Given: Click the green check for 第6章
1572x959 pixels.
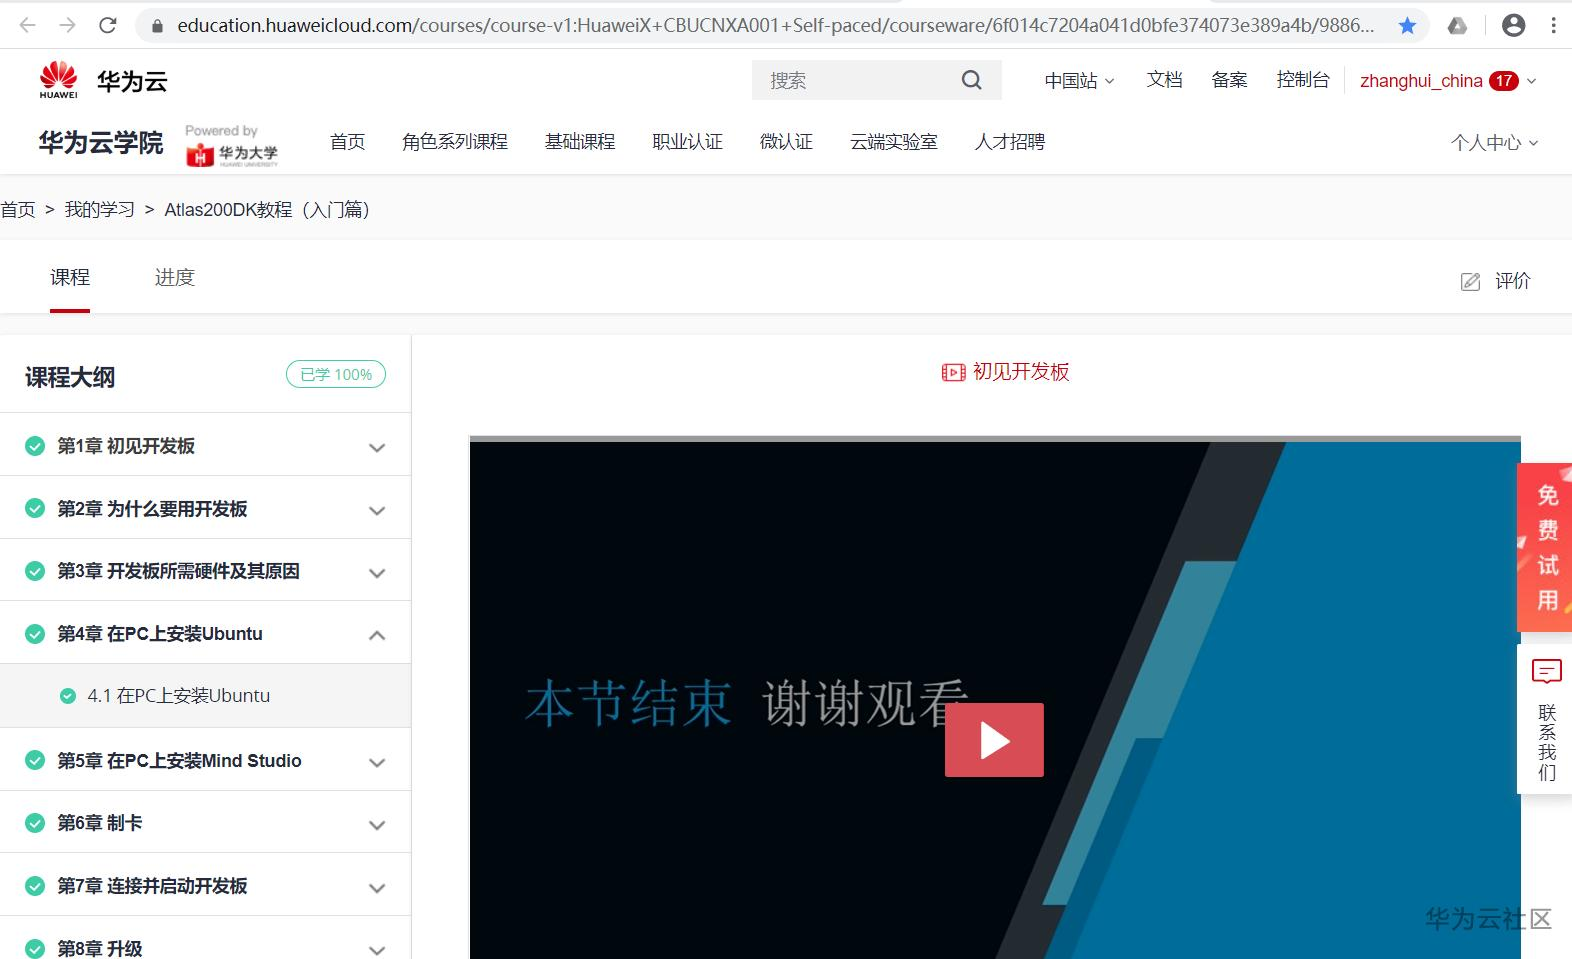Looking at the screenshot, I should point(35,823).
